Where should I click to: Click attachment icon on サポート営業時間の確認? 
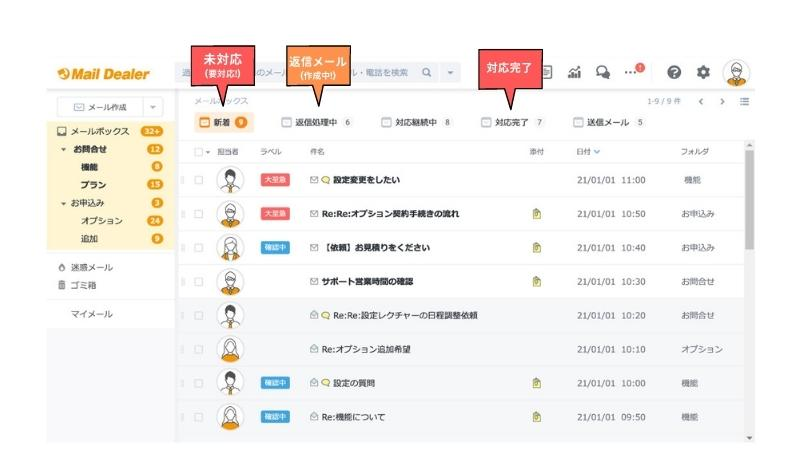[x=537, y=281]
